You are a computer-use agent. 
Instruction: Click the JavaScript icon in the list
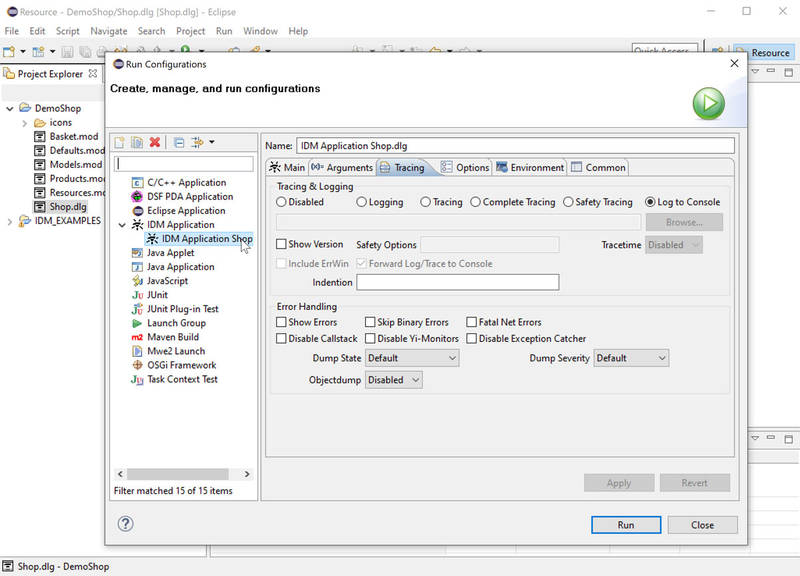[137, 281]
